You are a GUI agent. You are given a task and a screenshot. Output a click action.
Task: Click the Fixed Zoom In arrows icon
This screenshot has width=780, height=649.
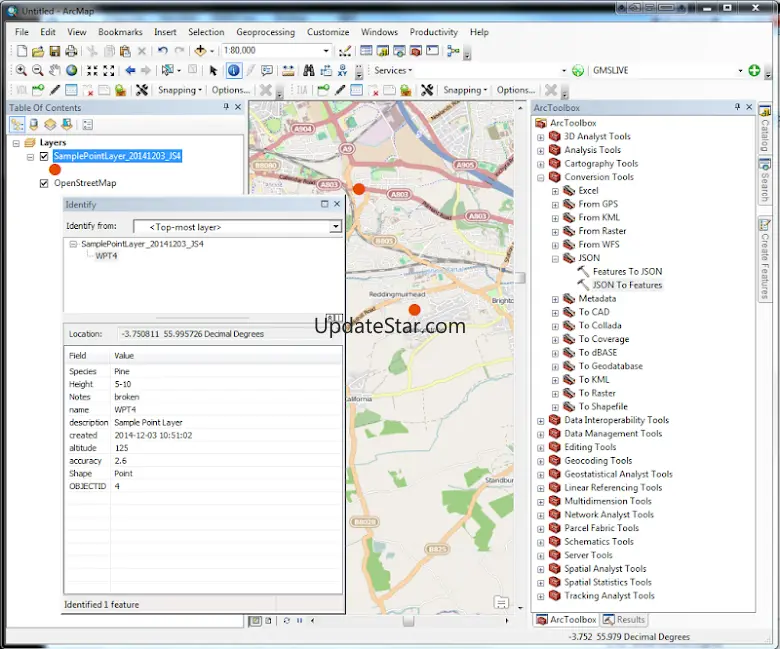pyautogui.click(x=92, y=71)
